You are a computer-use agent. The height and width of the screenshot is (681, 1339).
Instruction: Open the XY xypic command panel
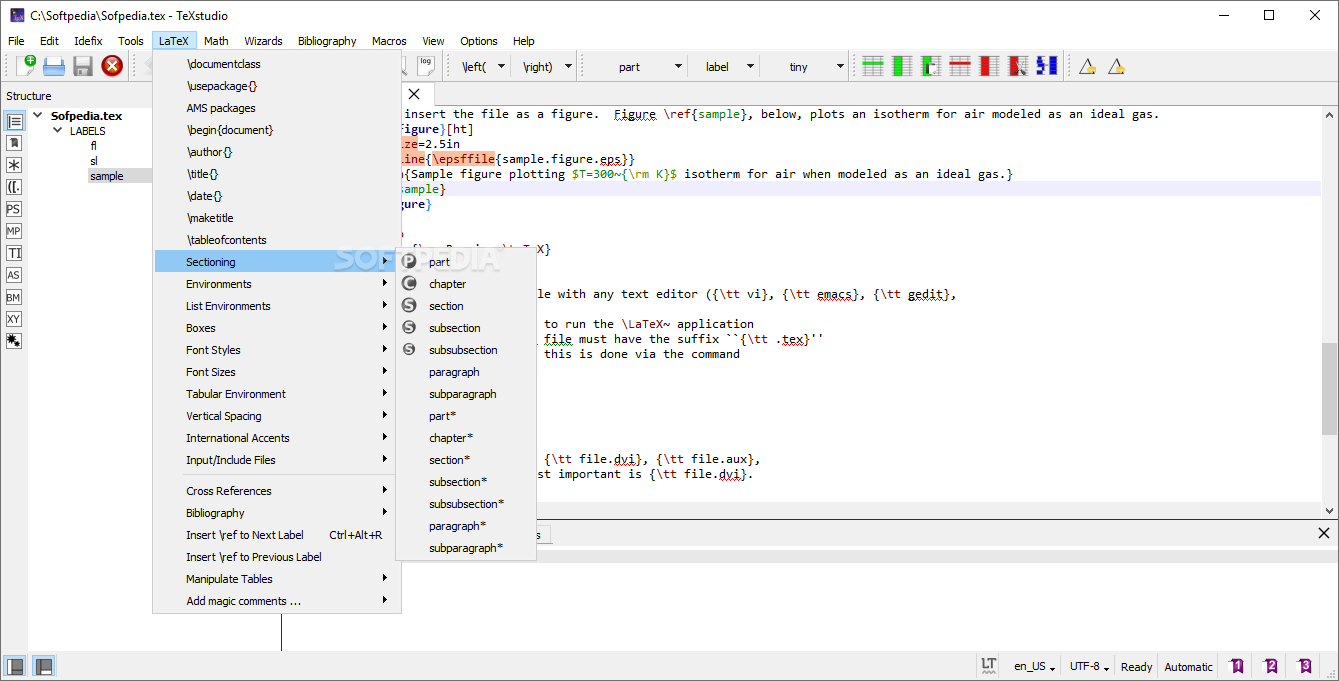(x=14, y=319)
